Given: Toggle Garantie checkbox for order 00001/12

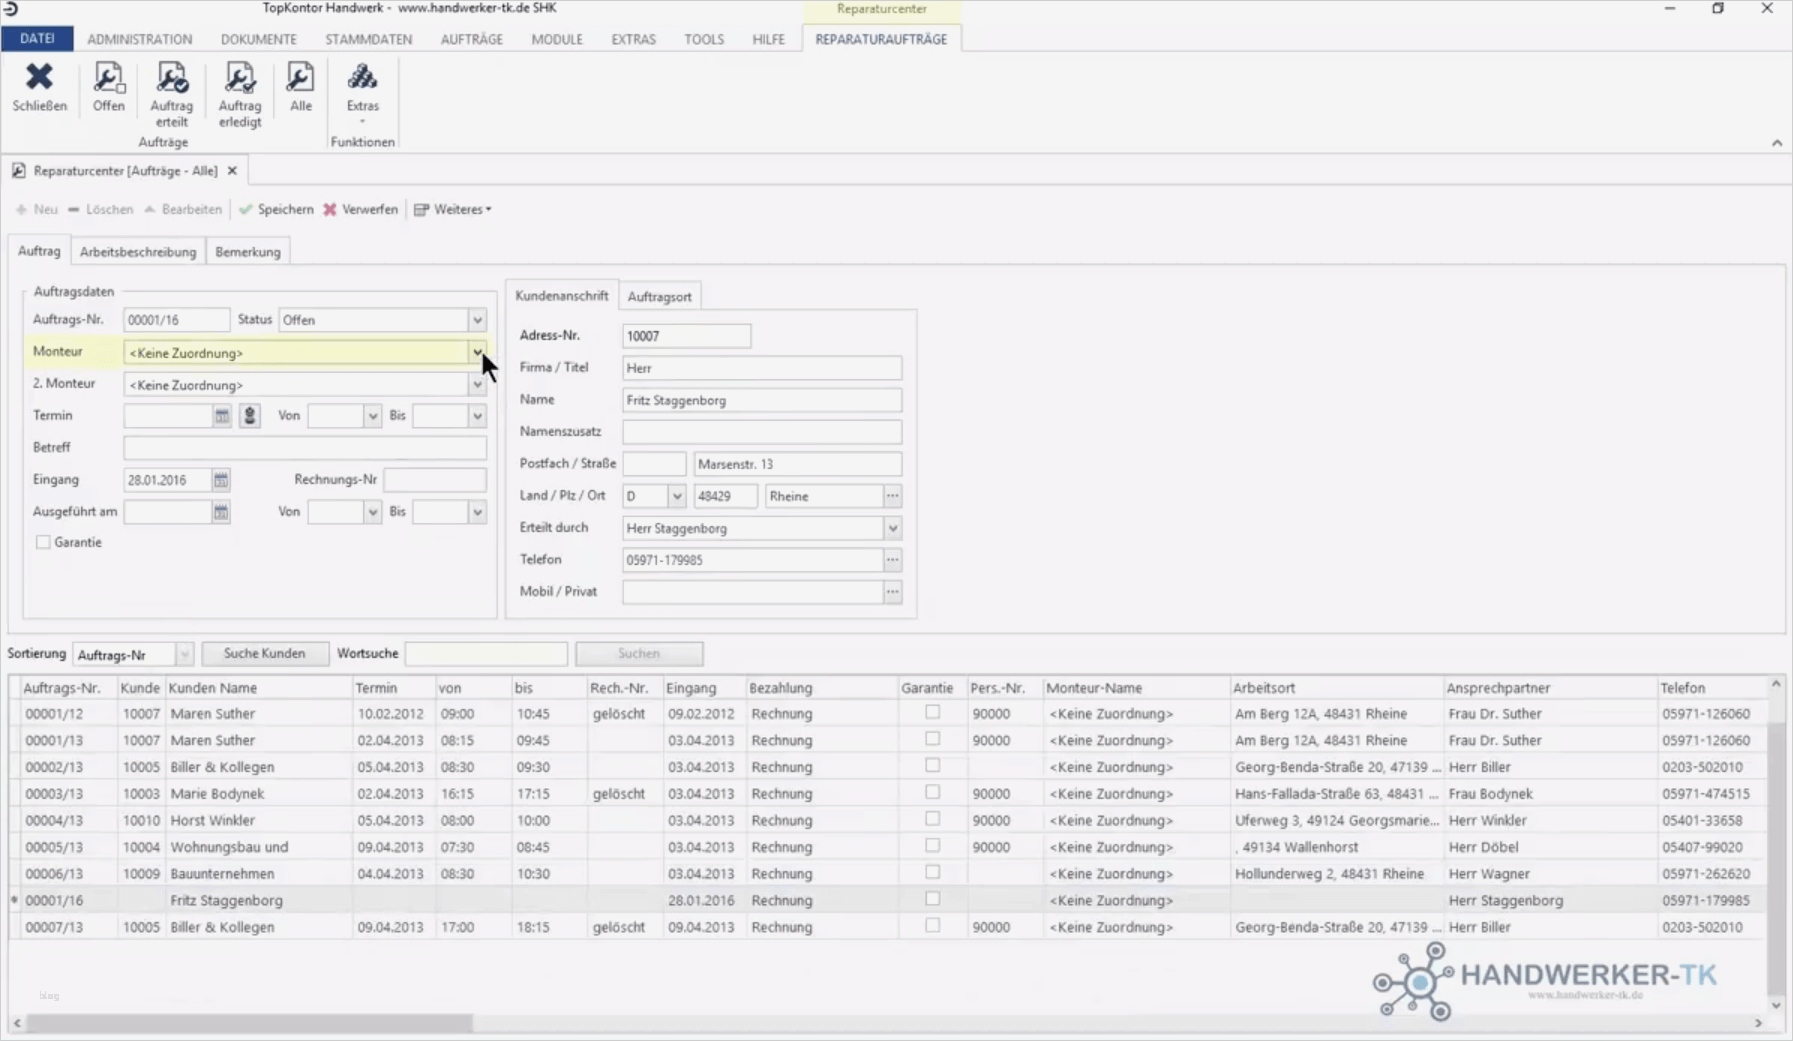Looking at the screenshot, I should (x=932, y=713).
